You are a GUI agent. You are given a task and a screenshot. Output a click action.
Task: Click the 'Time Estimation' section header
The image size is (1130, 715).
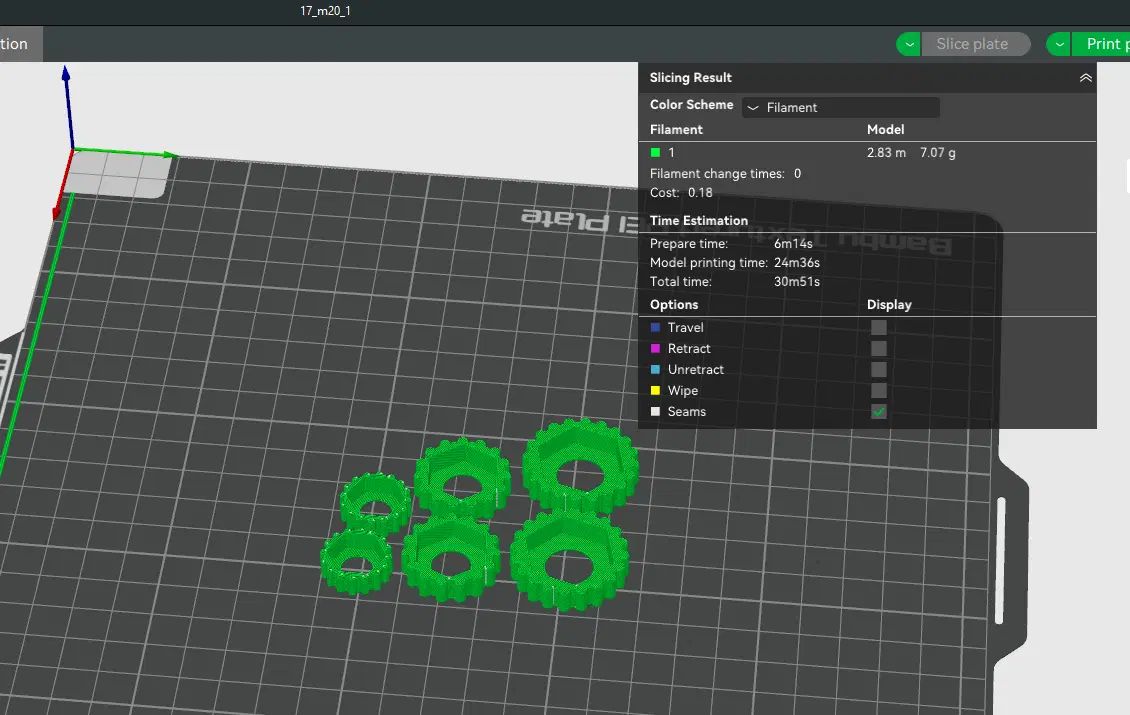point(698,221)
